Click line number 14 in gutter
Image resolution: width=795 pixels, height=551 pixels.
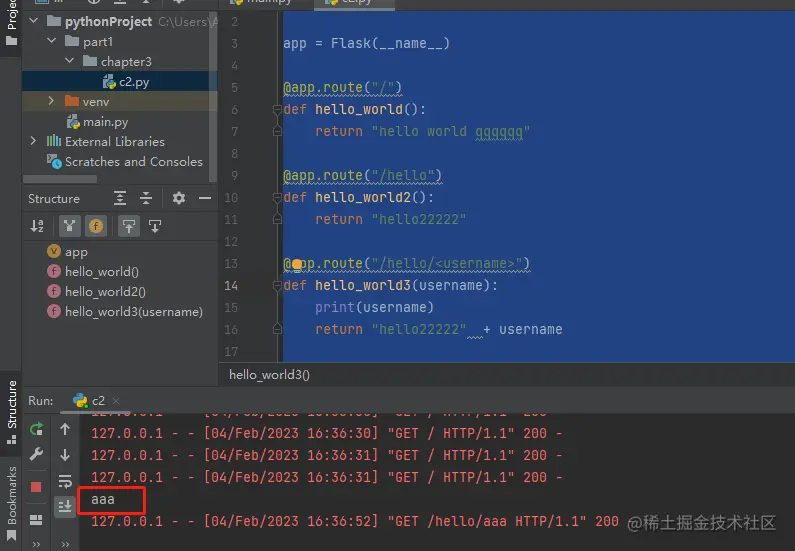[x=231, y=285]
